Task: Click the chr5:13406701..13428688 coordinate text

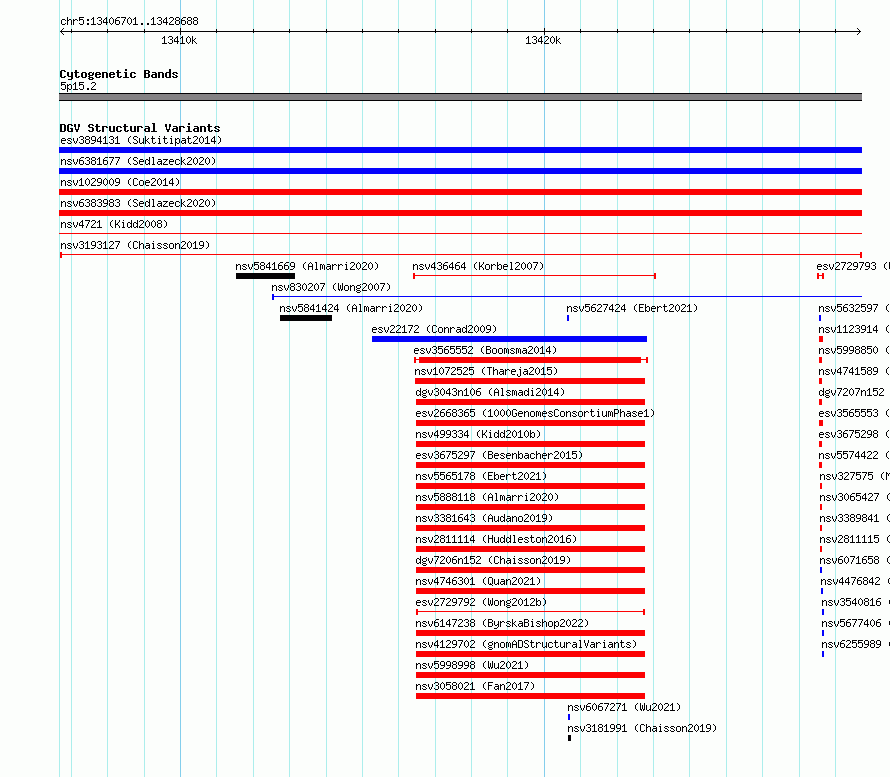Action: click(129, 22)
